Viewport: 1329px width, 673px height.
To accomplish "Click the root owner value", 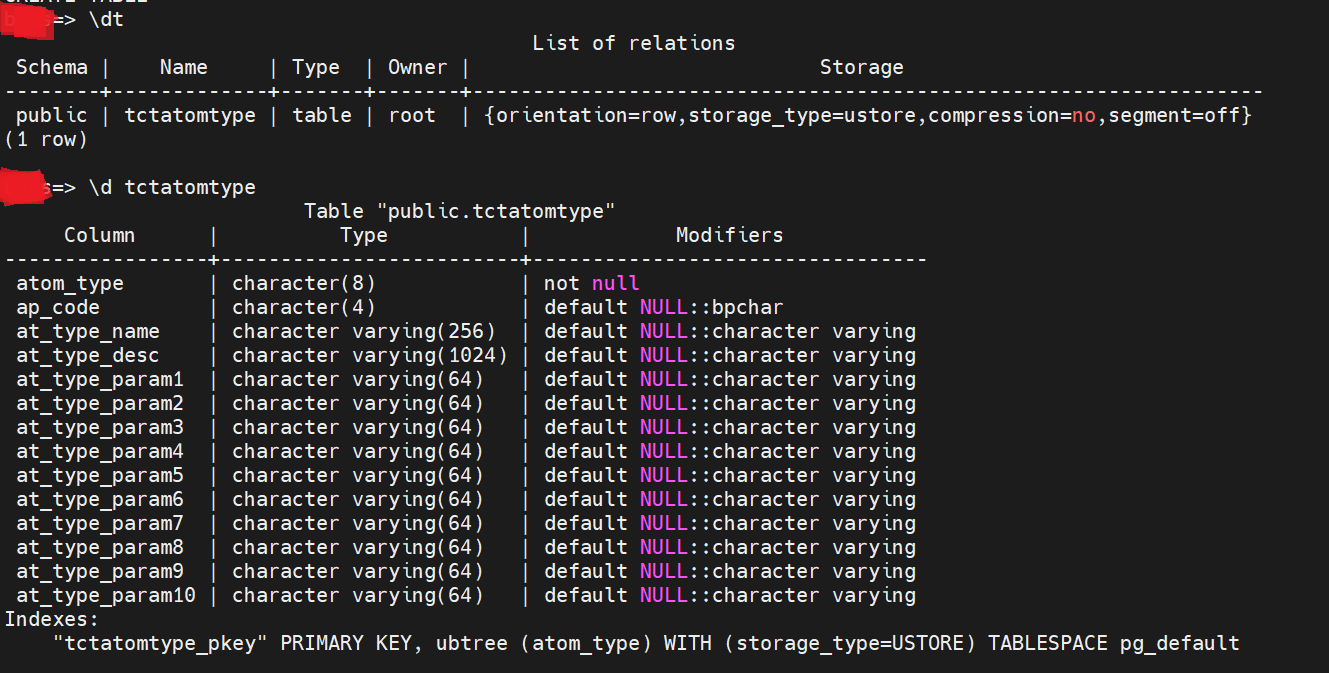I will pyautogui.click(x=412, y=115).
